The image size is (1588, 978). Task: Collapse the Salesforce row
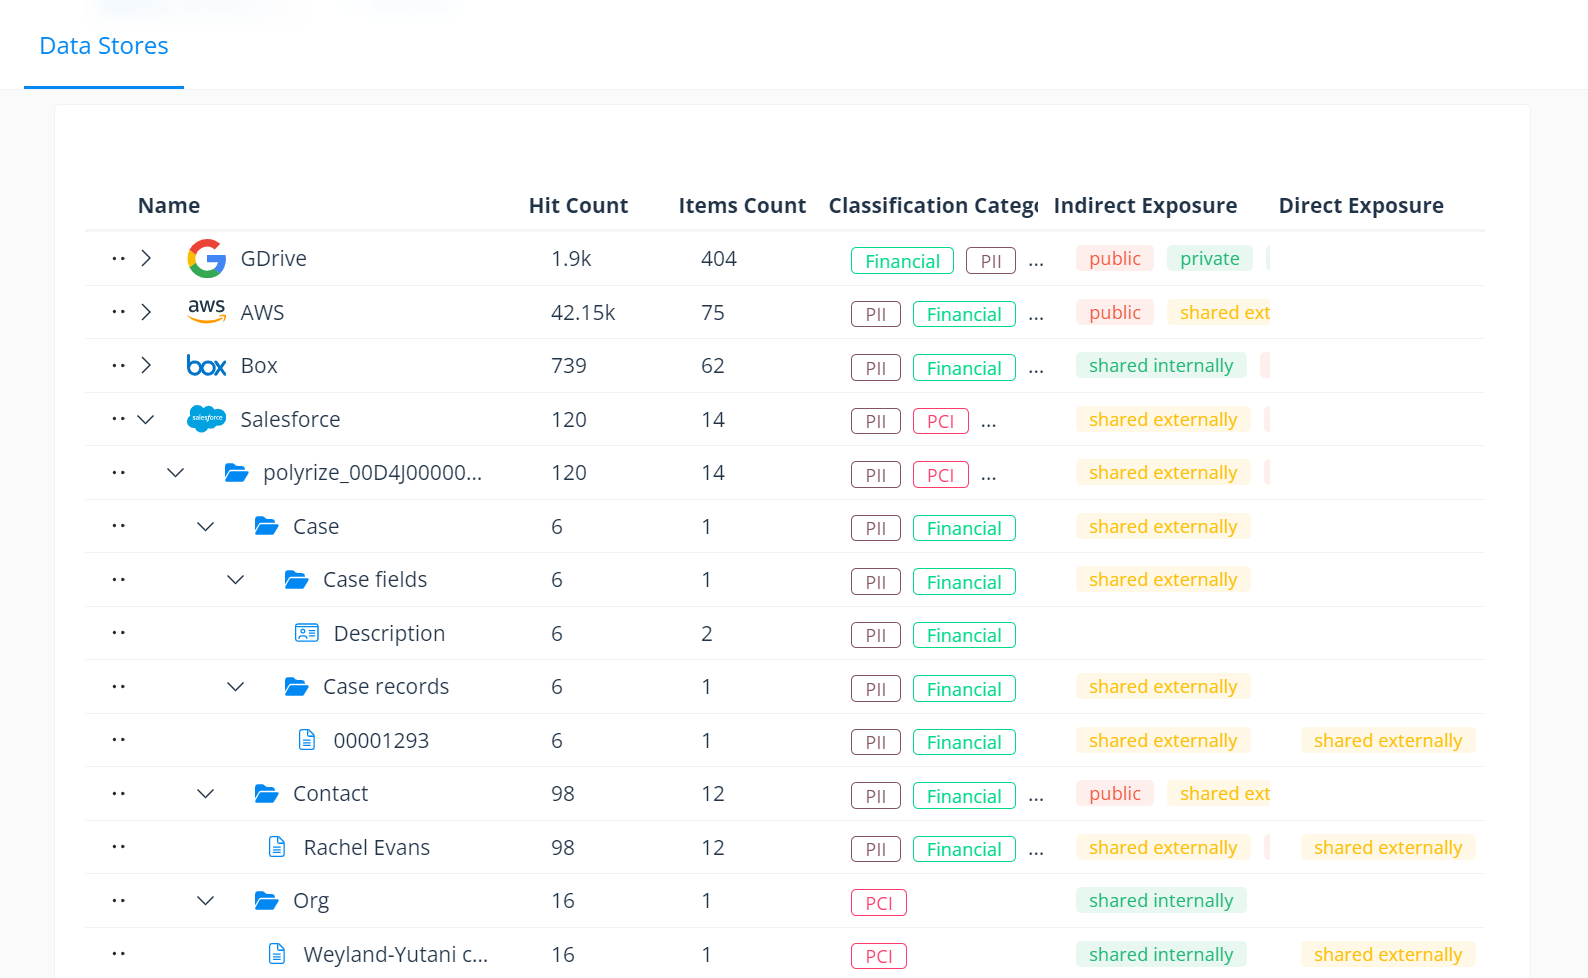click(x=146, y=419)
